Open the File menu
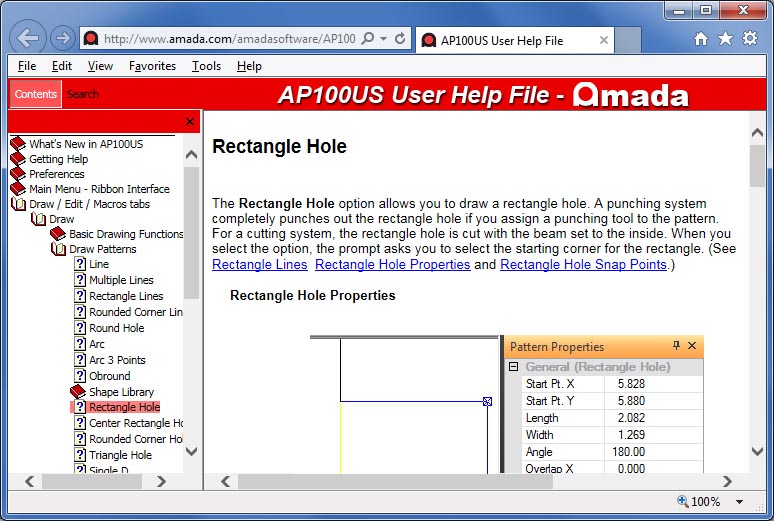This screenshot has height=521, width=774. point(27,66)
